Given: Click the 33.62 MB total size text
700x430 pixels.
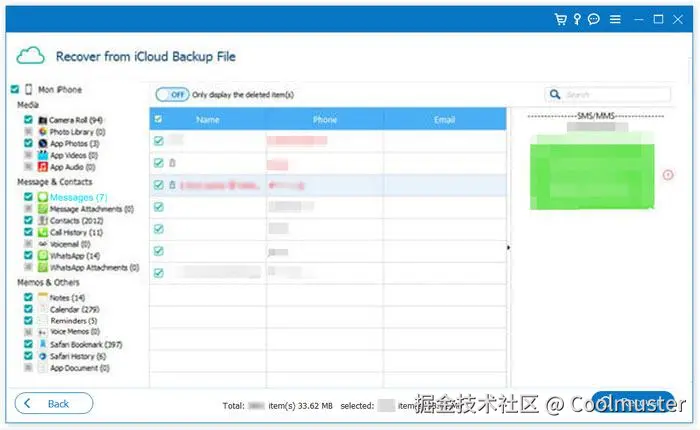Looking at the screenshot, I should pos(315,406).
